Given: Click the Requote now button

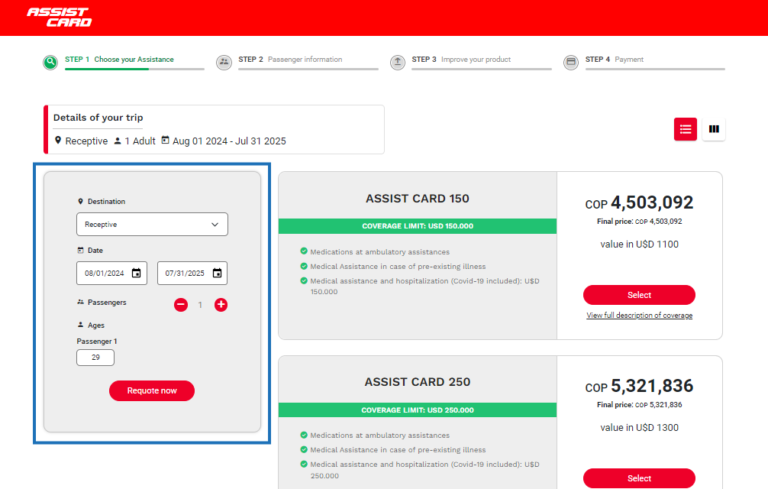Looking at the screenshot, I should pos(152,391).
